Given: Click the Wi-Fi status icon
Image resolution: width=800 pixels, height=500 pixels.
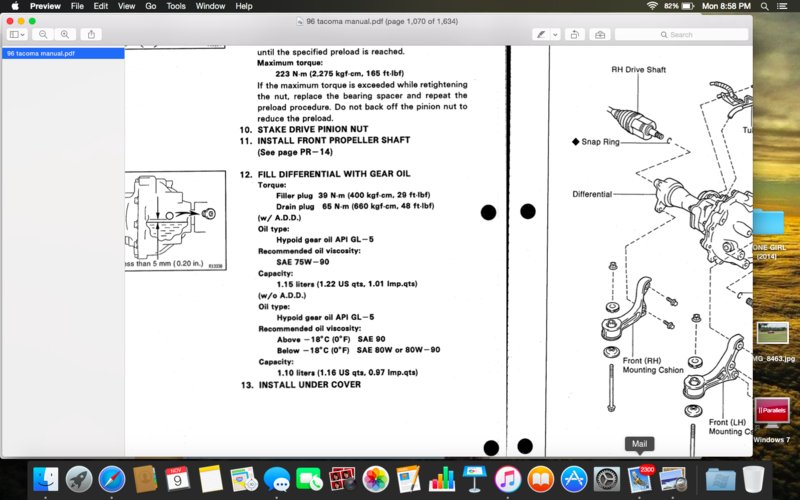Looking at the screenshot, I should click(652, 6).
